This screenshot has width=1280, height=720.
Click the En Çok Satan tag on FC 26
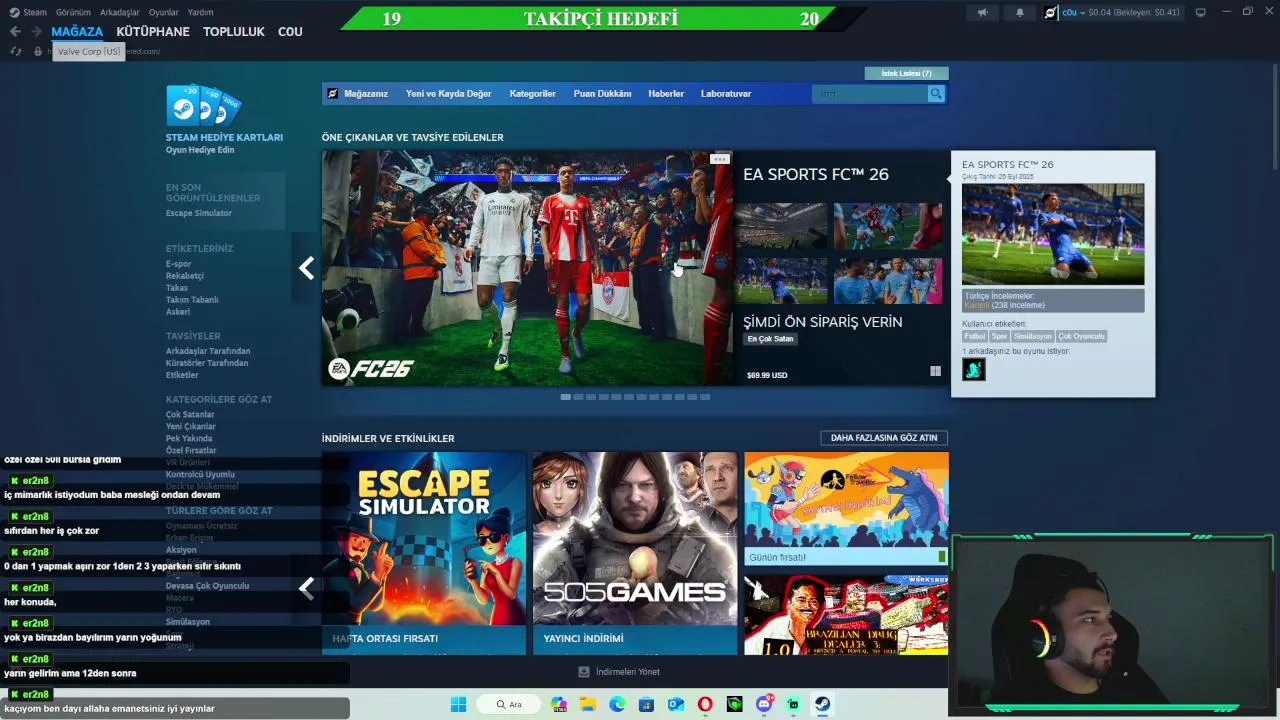[x=770, y=339]
